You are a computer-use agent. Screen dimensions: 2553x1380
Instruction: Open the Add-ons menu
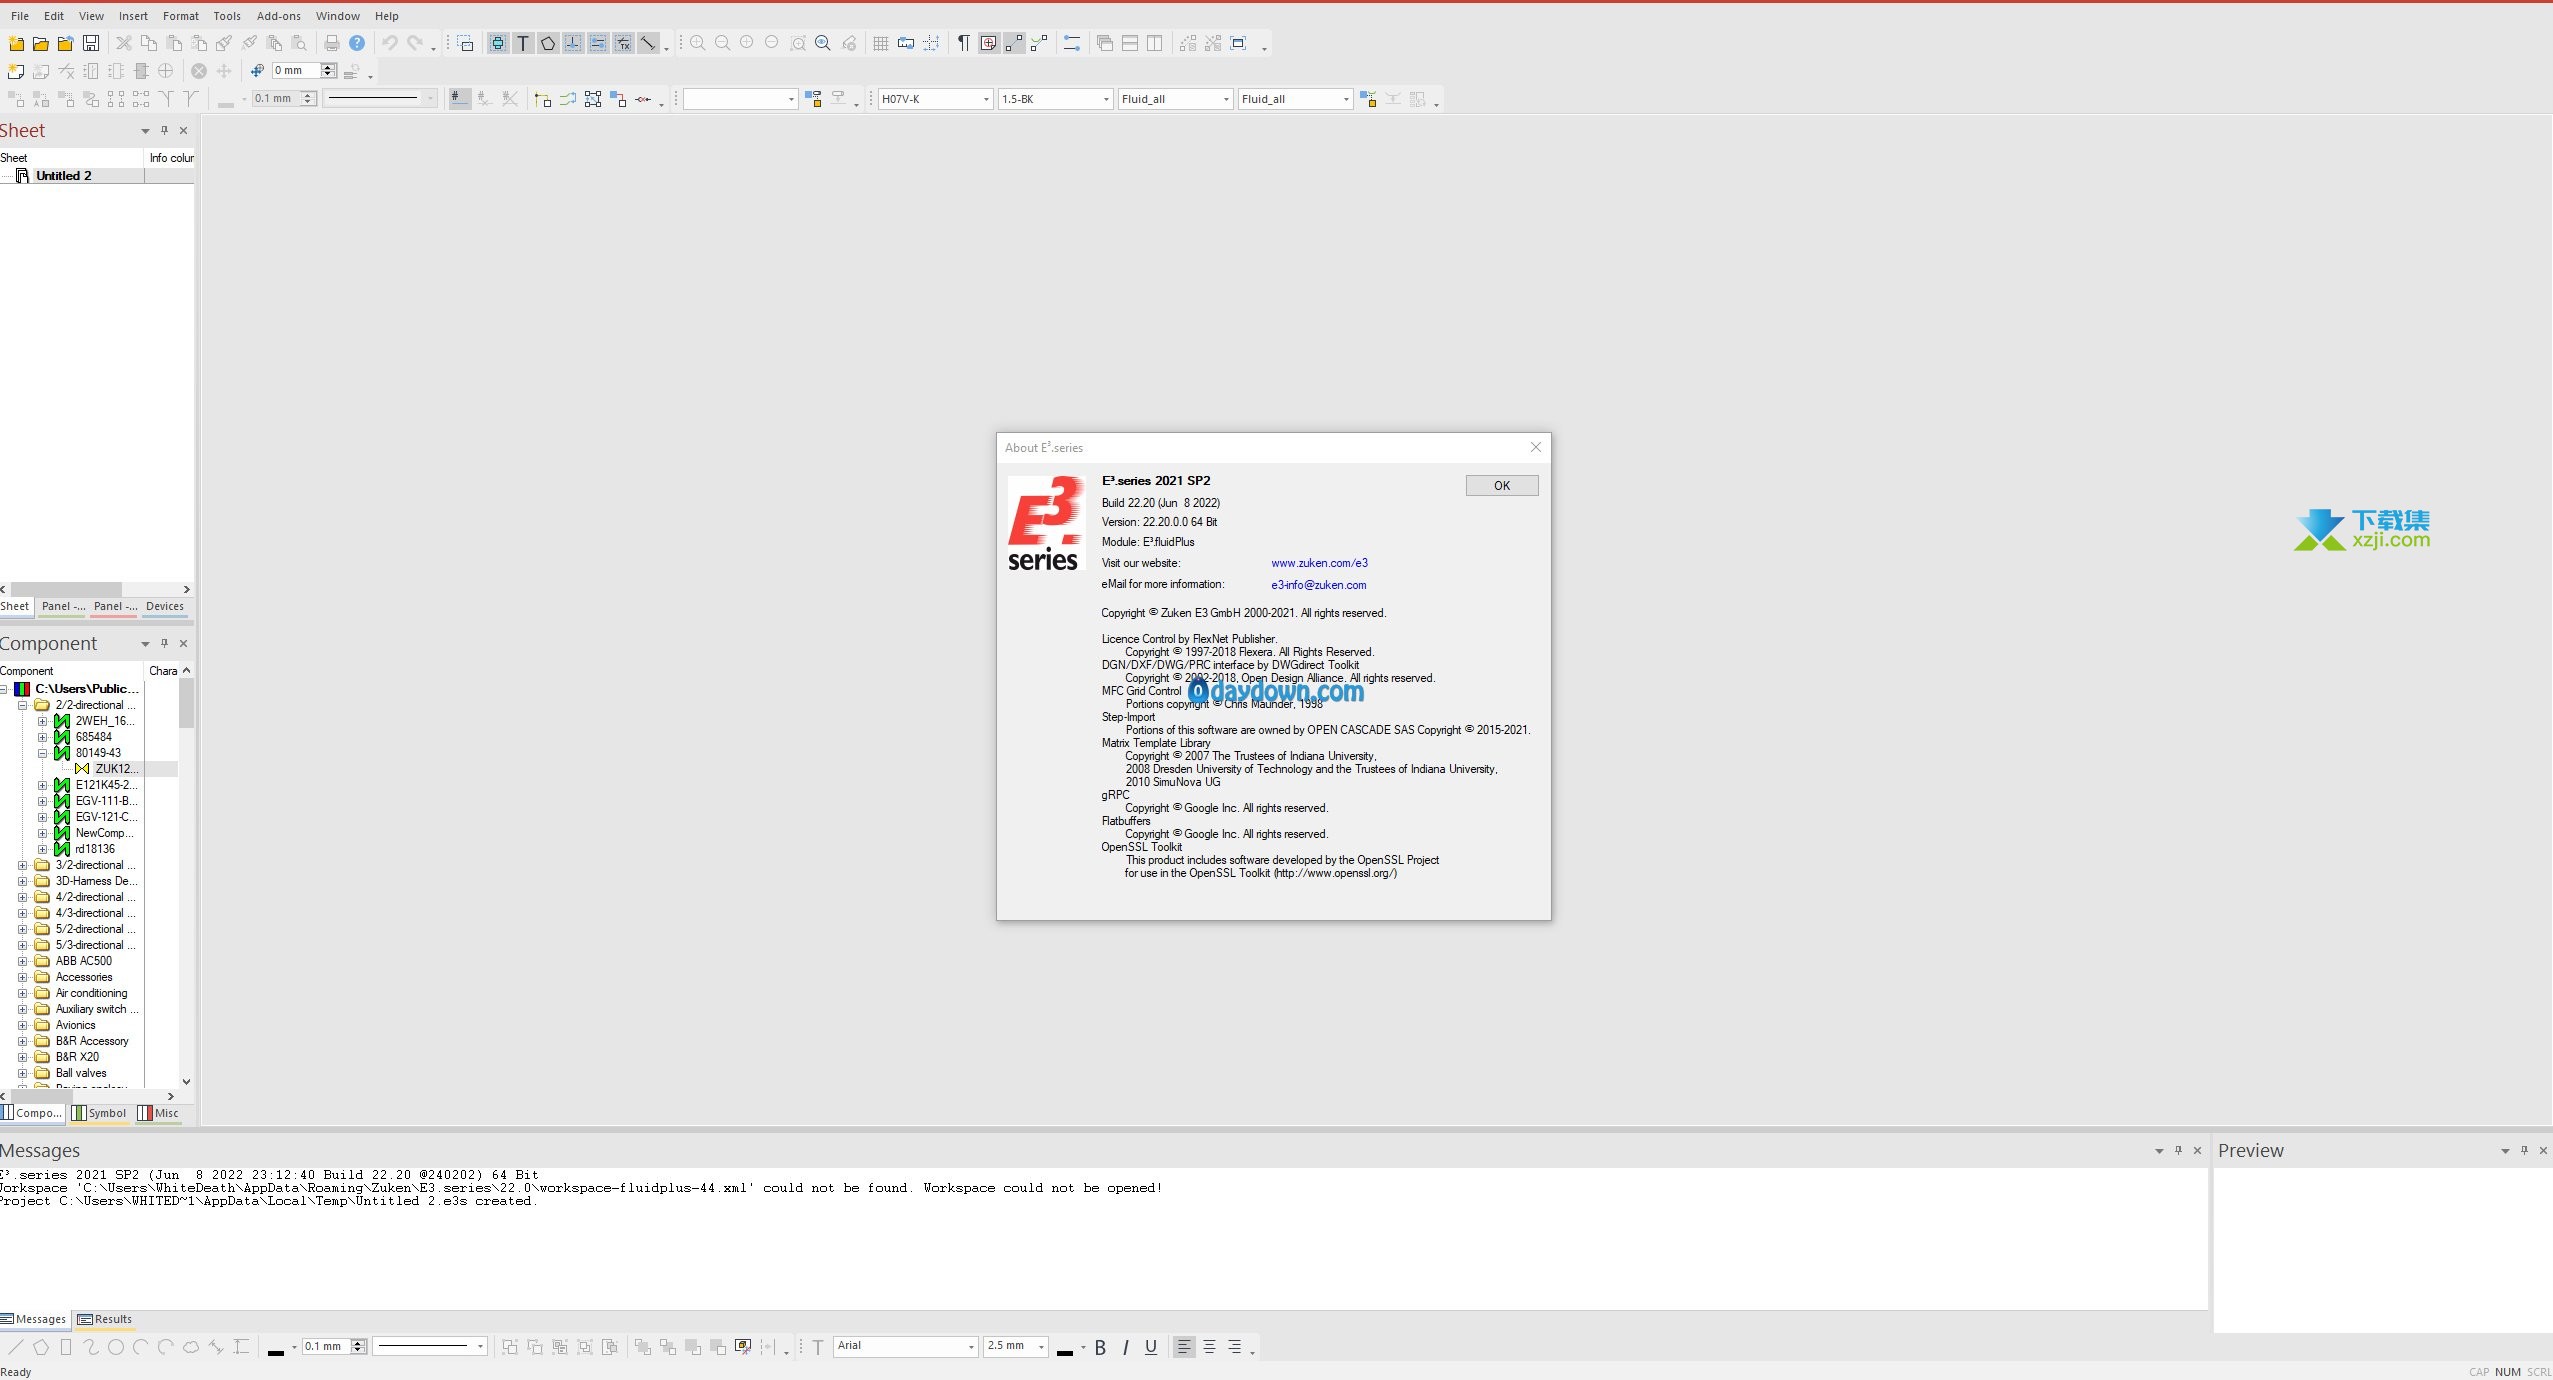[279, 16]
